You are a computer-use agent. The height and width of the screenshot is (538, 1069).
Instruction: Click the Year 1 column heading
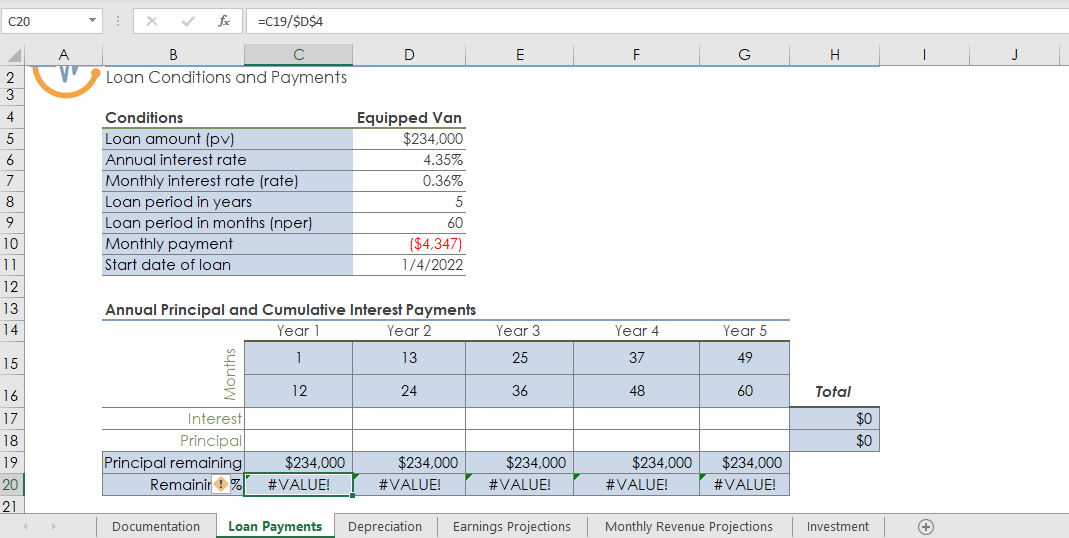click(x=298, y=331)
